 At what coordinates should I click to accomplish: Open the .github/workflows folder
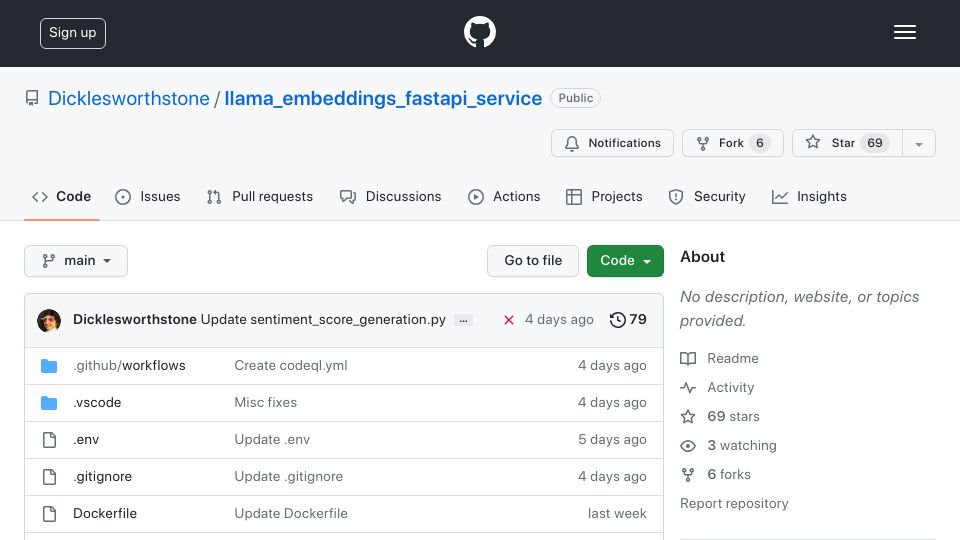pos(129,366)
